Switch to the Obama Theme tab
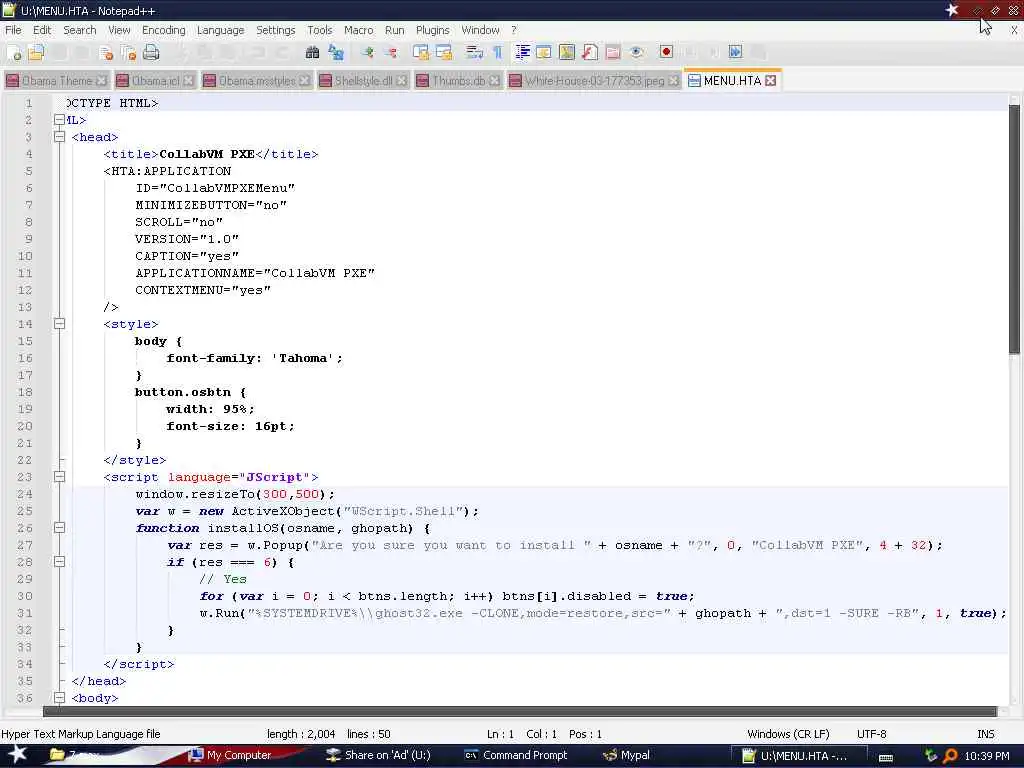This screenshot has width=1024, height=768. pyautogui.click(x=56, y=80)
